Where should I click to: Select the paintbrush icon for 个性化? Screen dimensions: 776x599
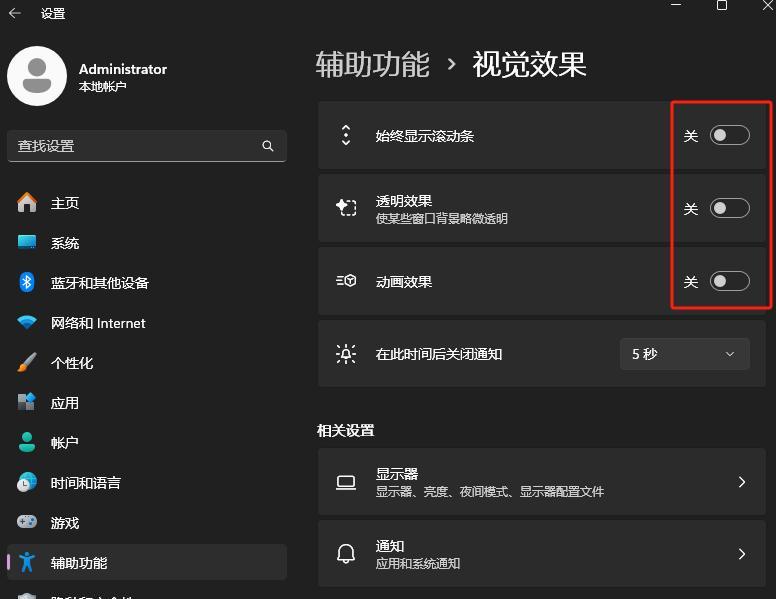27,363
